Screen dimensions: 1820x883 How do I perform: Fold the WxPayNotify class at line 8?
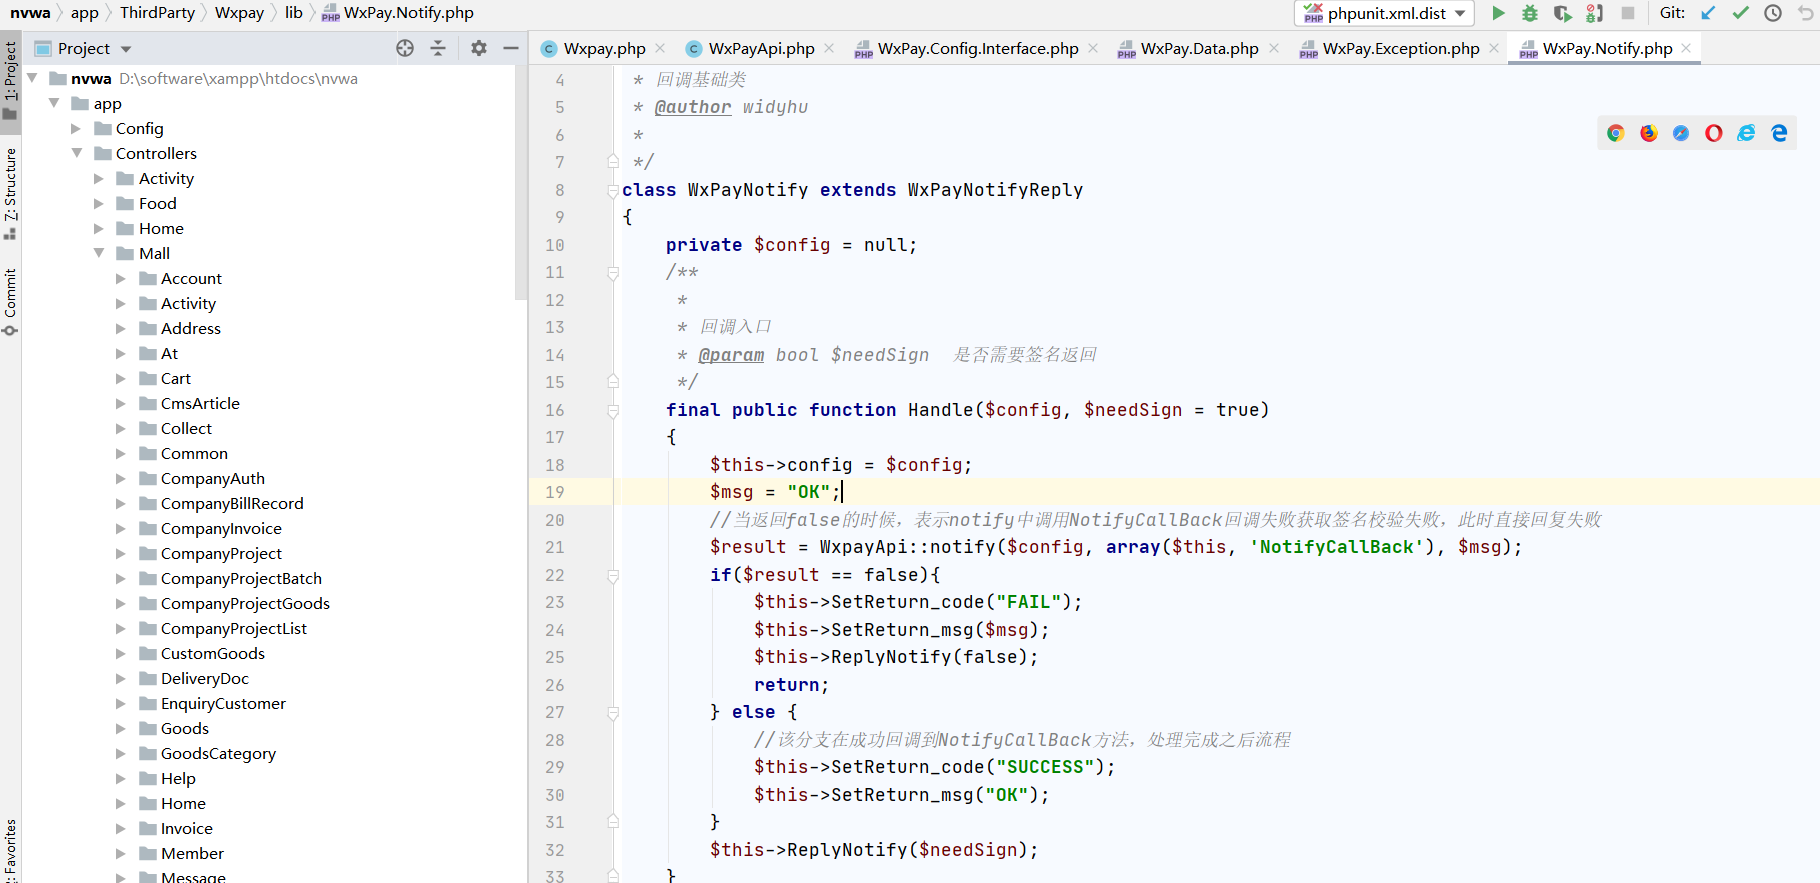[x=613, y=190]
